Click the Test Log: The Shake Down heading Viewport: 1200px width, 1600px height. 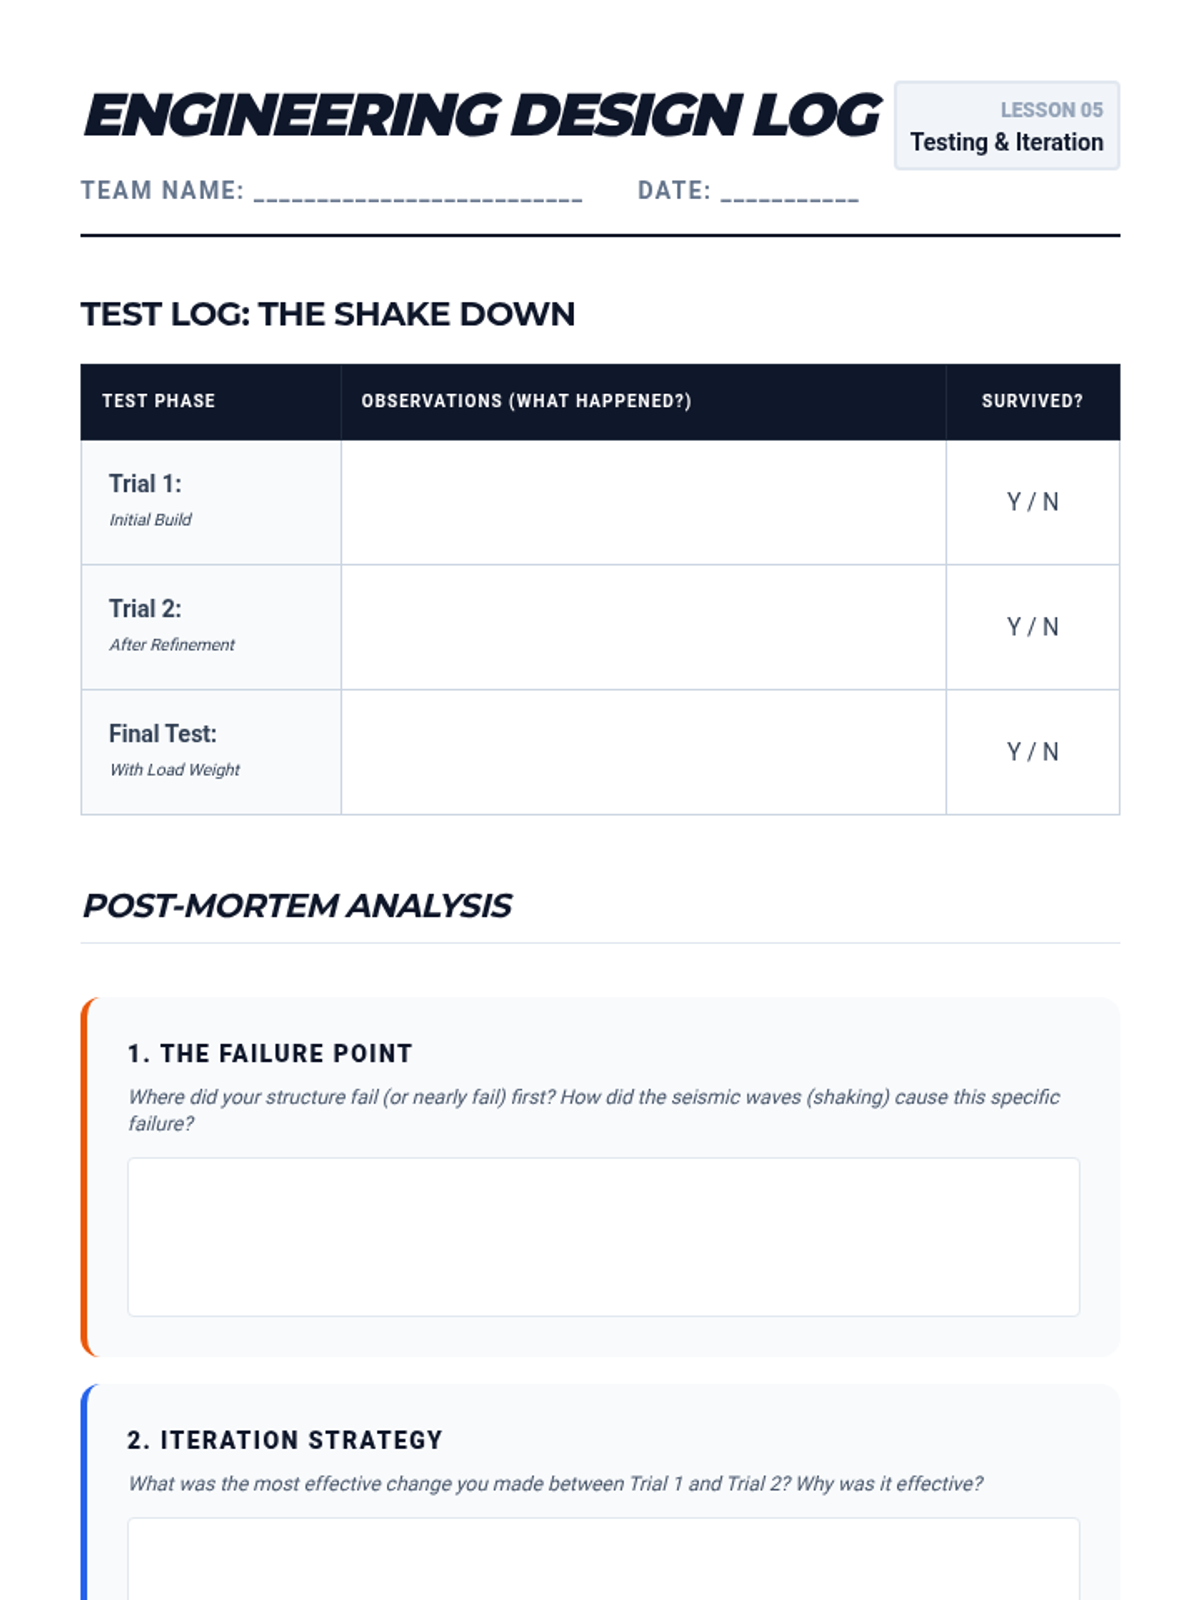(x=328, y=314)
